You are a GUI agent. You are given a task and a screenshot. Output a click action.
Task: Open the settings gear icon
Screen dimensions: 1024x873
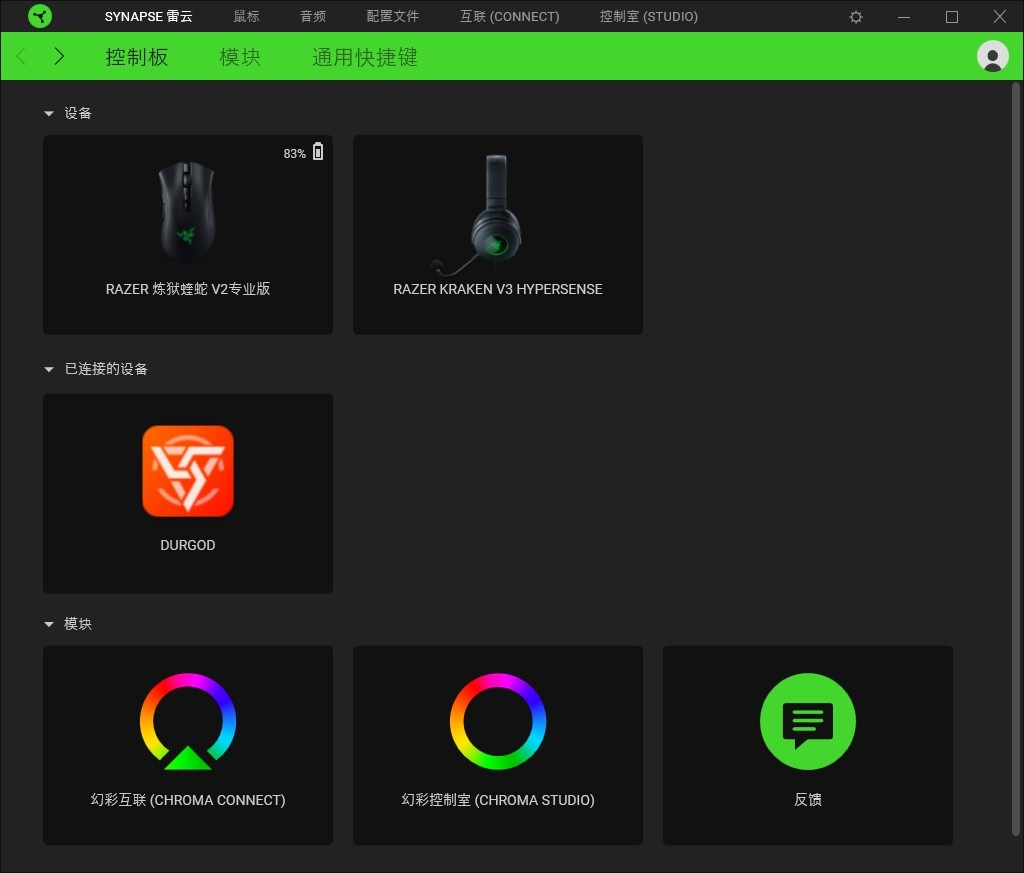(856, 17)
